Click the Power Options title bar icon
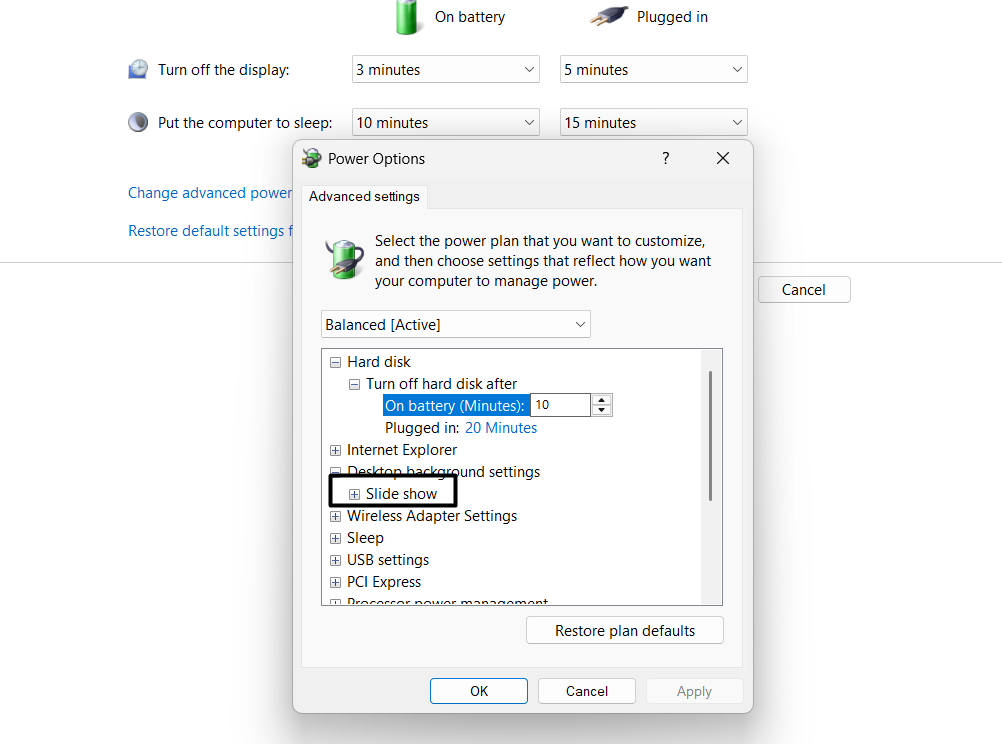The image size is (1002, 744). [x=311, y=158]
